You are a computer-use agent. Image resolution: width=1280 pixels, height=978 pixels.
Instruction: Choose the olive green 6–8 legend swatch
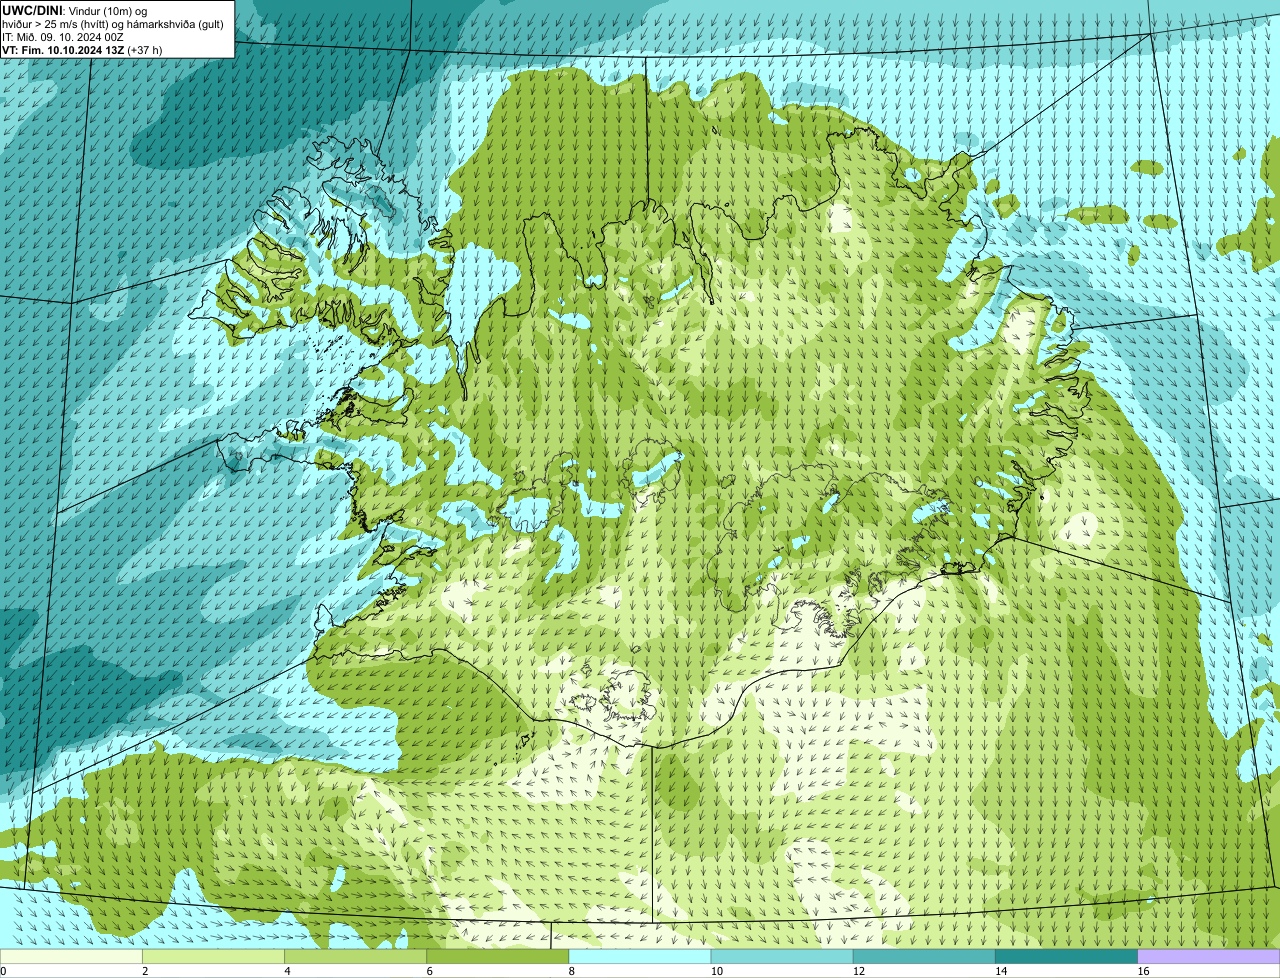click(x=498, y=956)
